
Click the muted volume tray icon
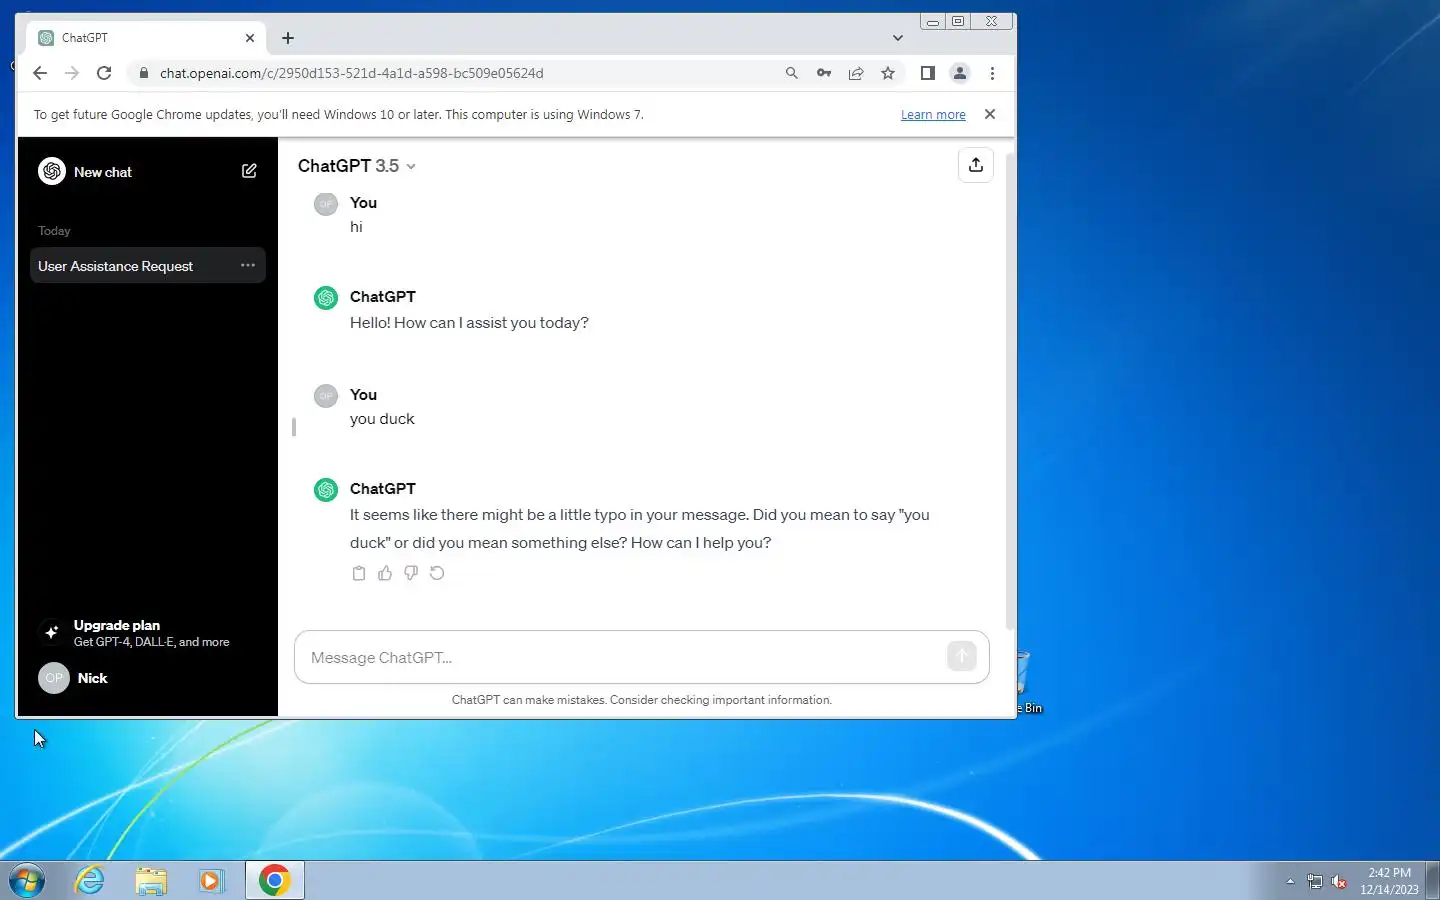coord(1339,881)
